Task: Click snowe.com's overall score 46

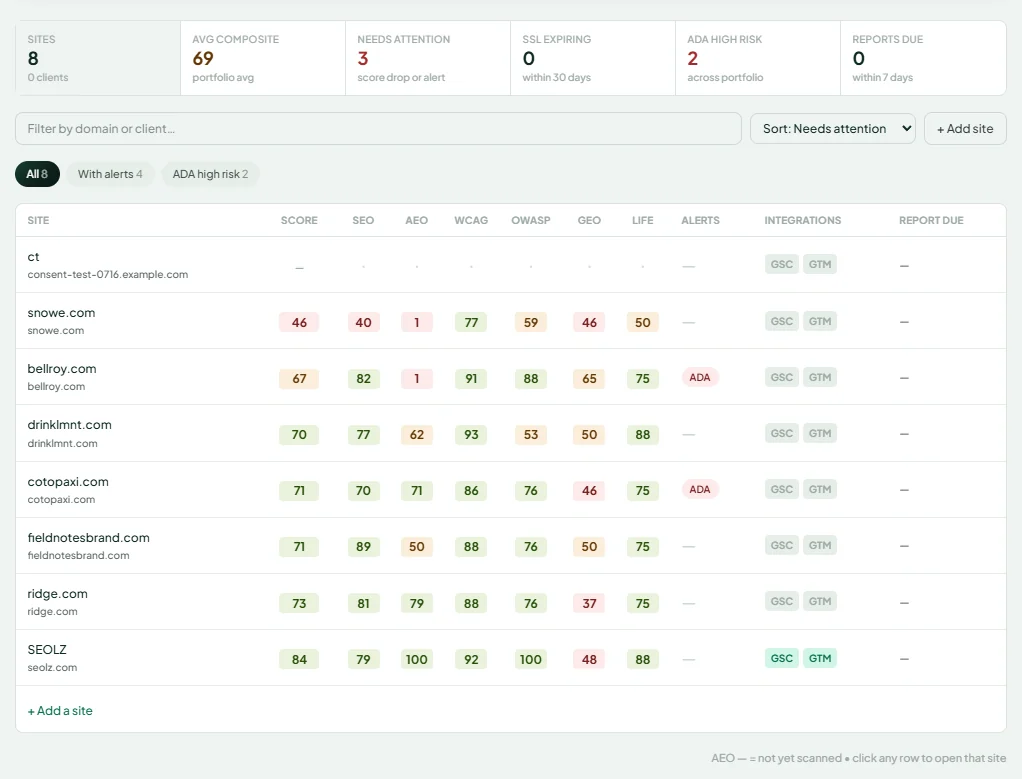Action: (x=299, y=323)
